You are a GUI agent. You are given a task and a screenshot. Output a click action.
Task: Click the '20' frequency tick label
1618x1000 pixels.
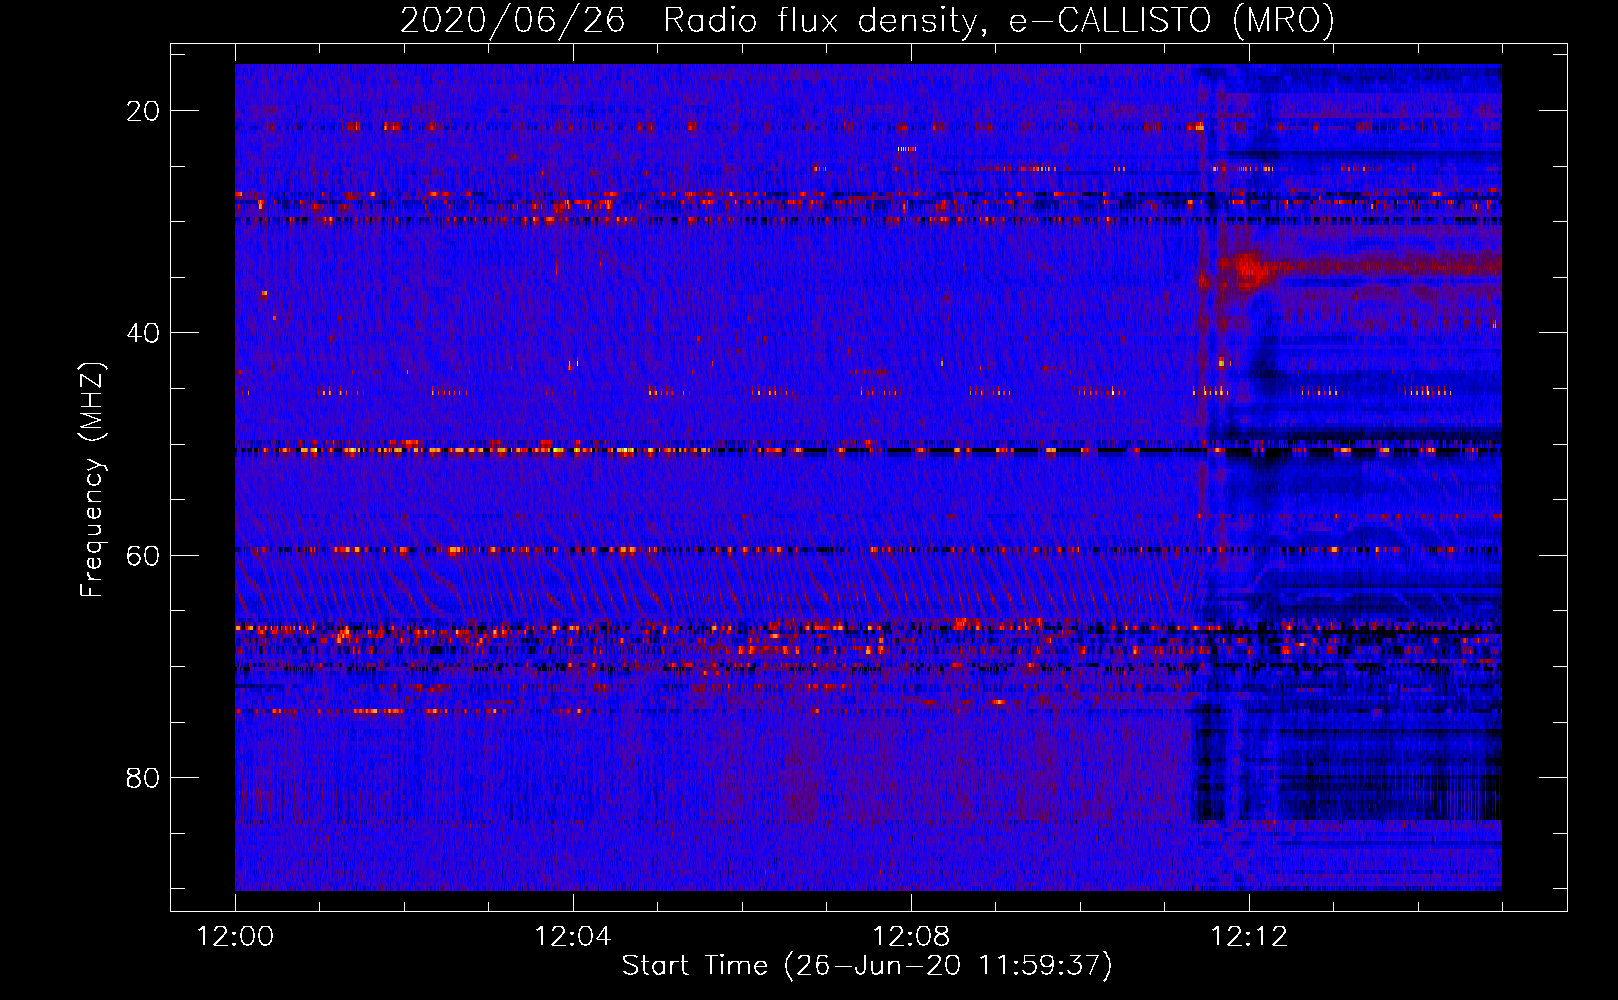(143, 111)
